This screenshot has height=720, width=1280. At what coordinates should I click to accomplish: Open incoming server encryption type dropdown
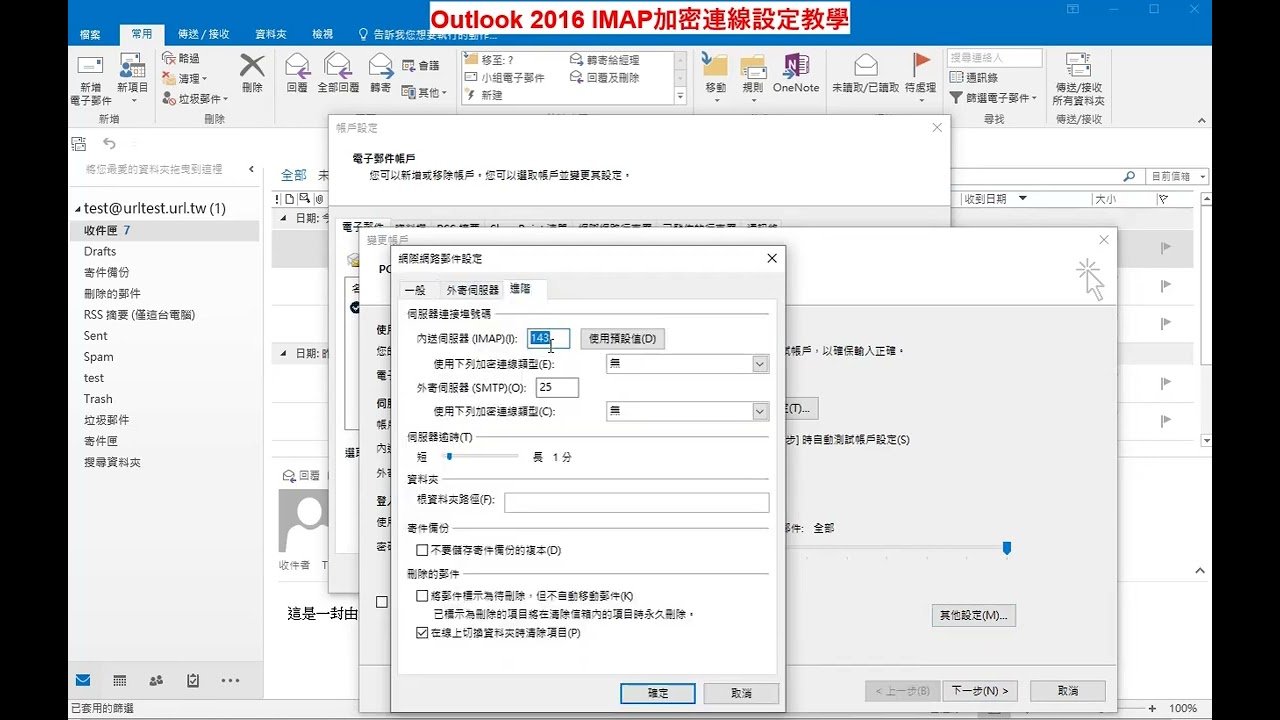[x=760, y=364]
